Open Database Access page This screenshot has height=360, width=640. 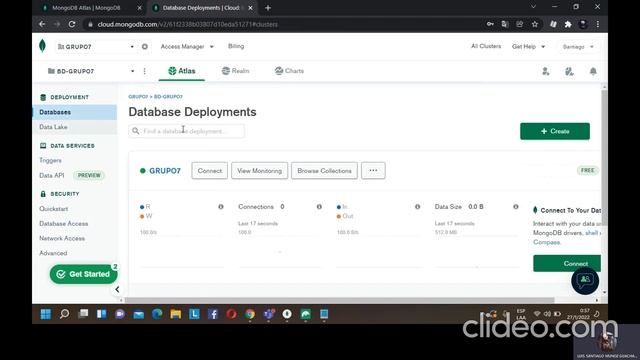(64, 224)
